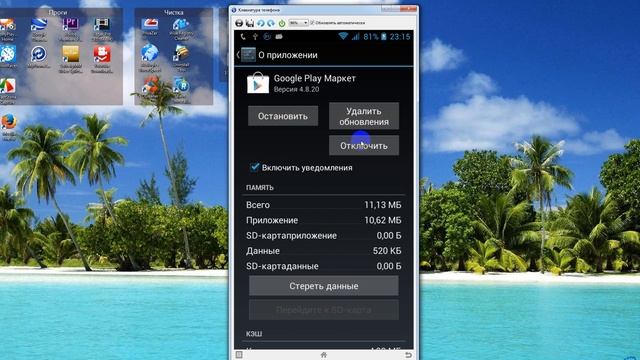
Task: Tap the 23:15 clock in status bar
Action: (400, 36)
